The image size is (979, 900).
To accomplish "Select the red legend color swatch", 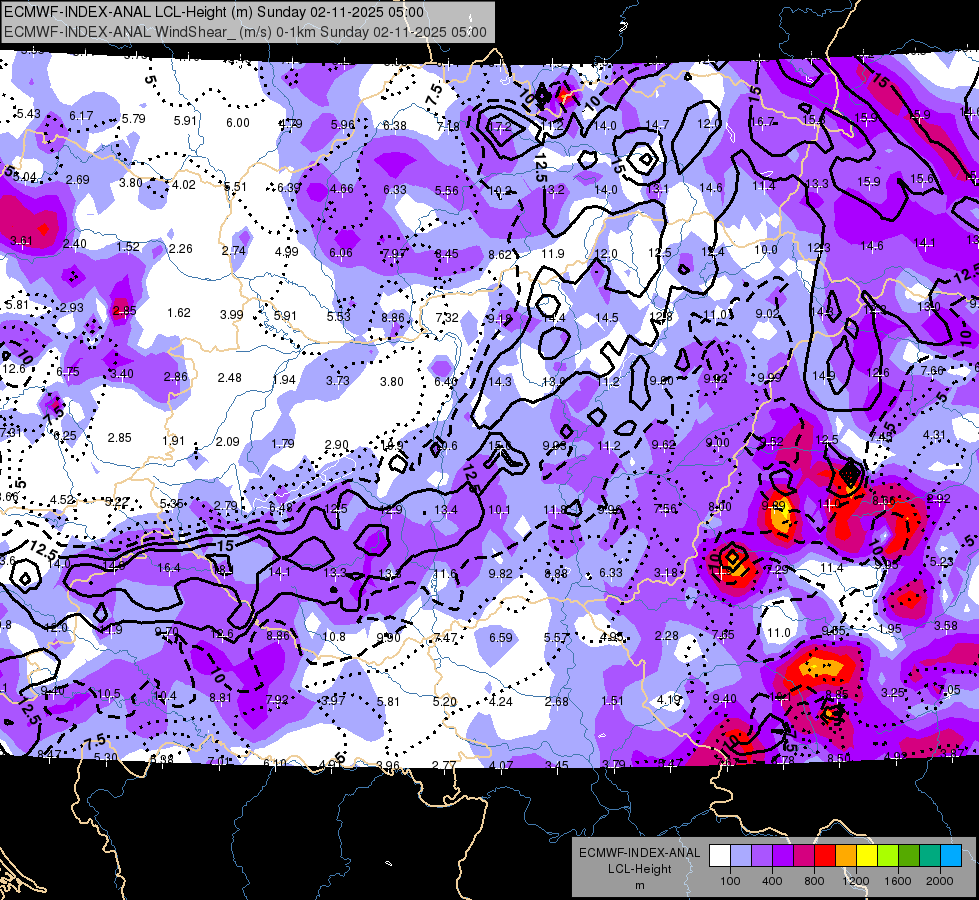I will [824, 856].
